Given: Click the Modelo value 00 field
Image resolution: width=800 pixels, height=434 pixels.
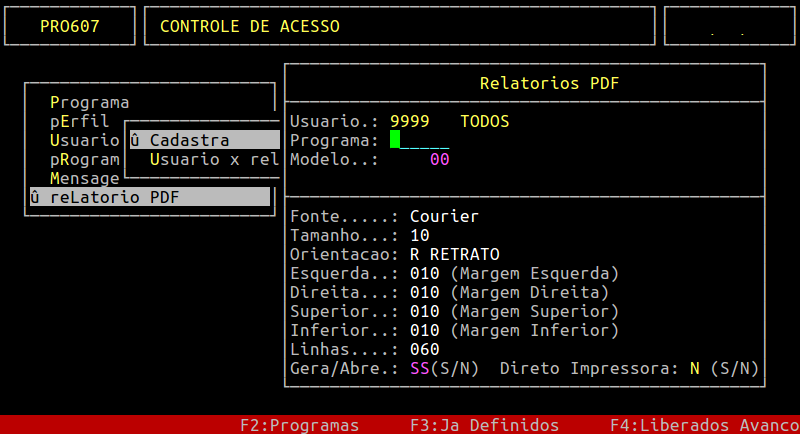Looking at the screenshot, I should click(x=440, y=159).
